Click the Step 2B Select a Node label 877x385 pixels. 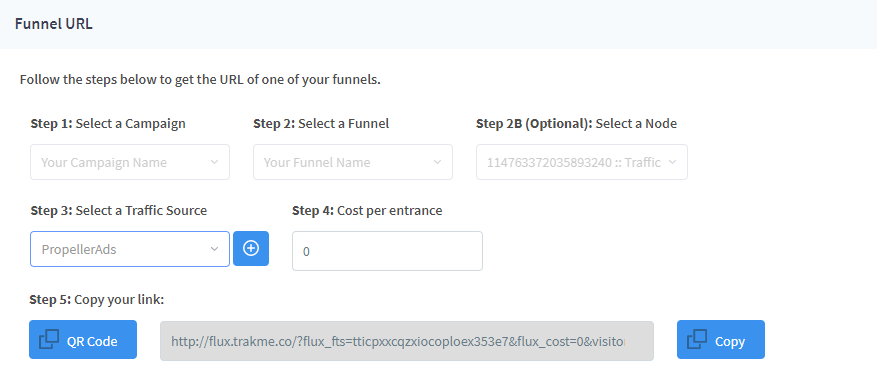coord(576,124)
